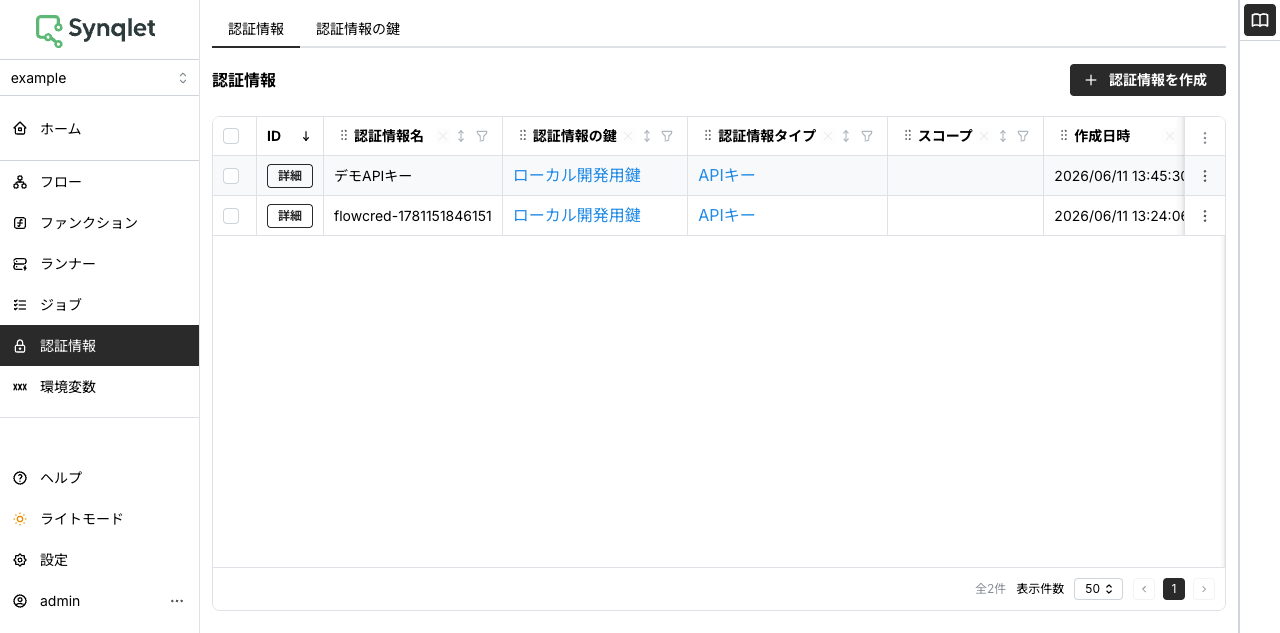Screen dimensions: 1280x633
Task: Open ローカル開発用鍵 link in flowcred row
Action: 577,216
